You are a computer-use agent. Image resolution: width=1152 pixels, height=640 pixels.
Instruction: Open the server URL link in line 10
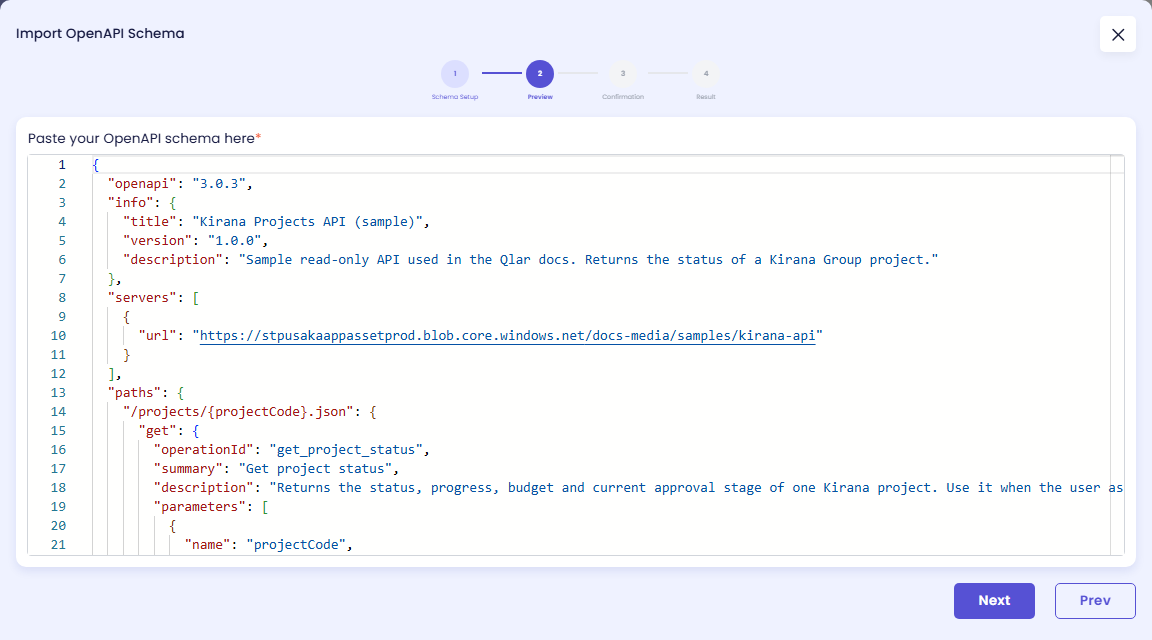(508, 336)
